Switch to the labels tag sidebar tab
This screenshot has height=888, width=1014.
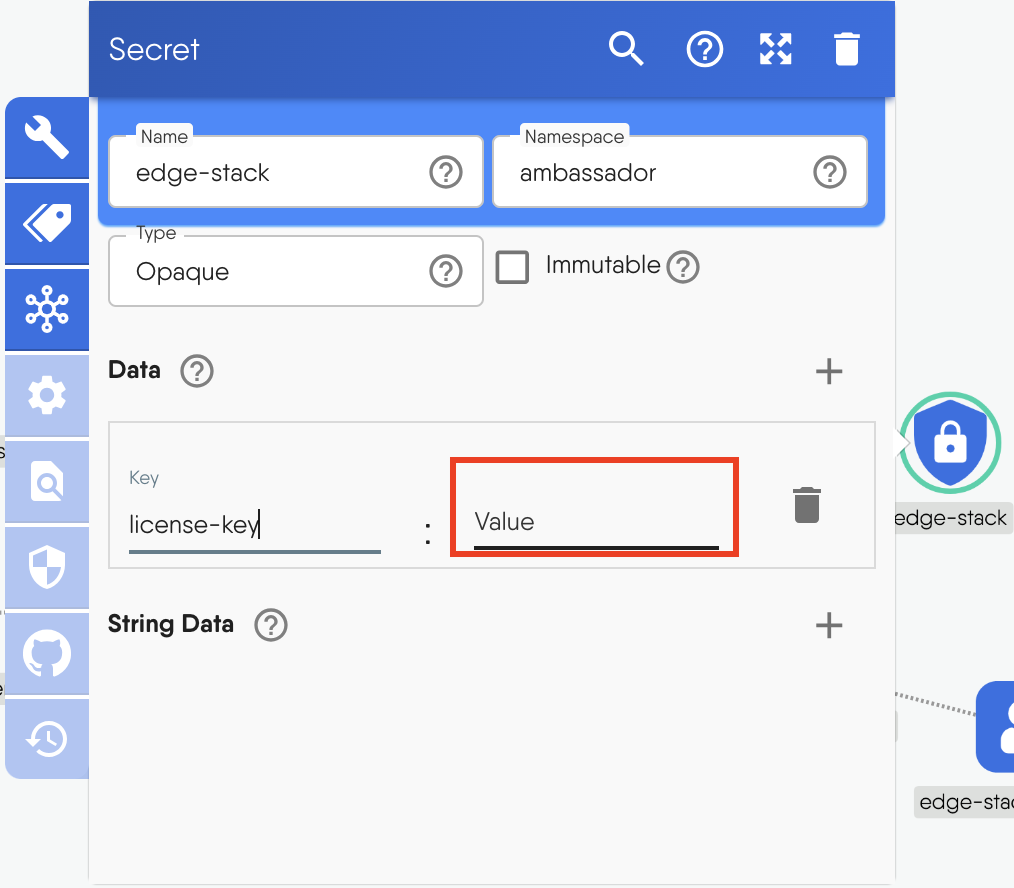click(x=47, y=223)
